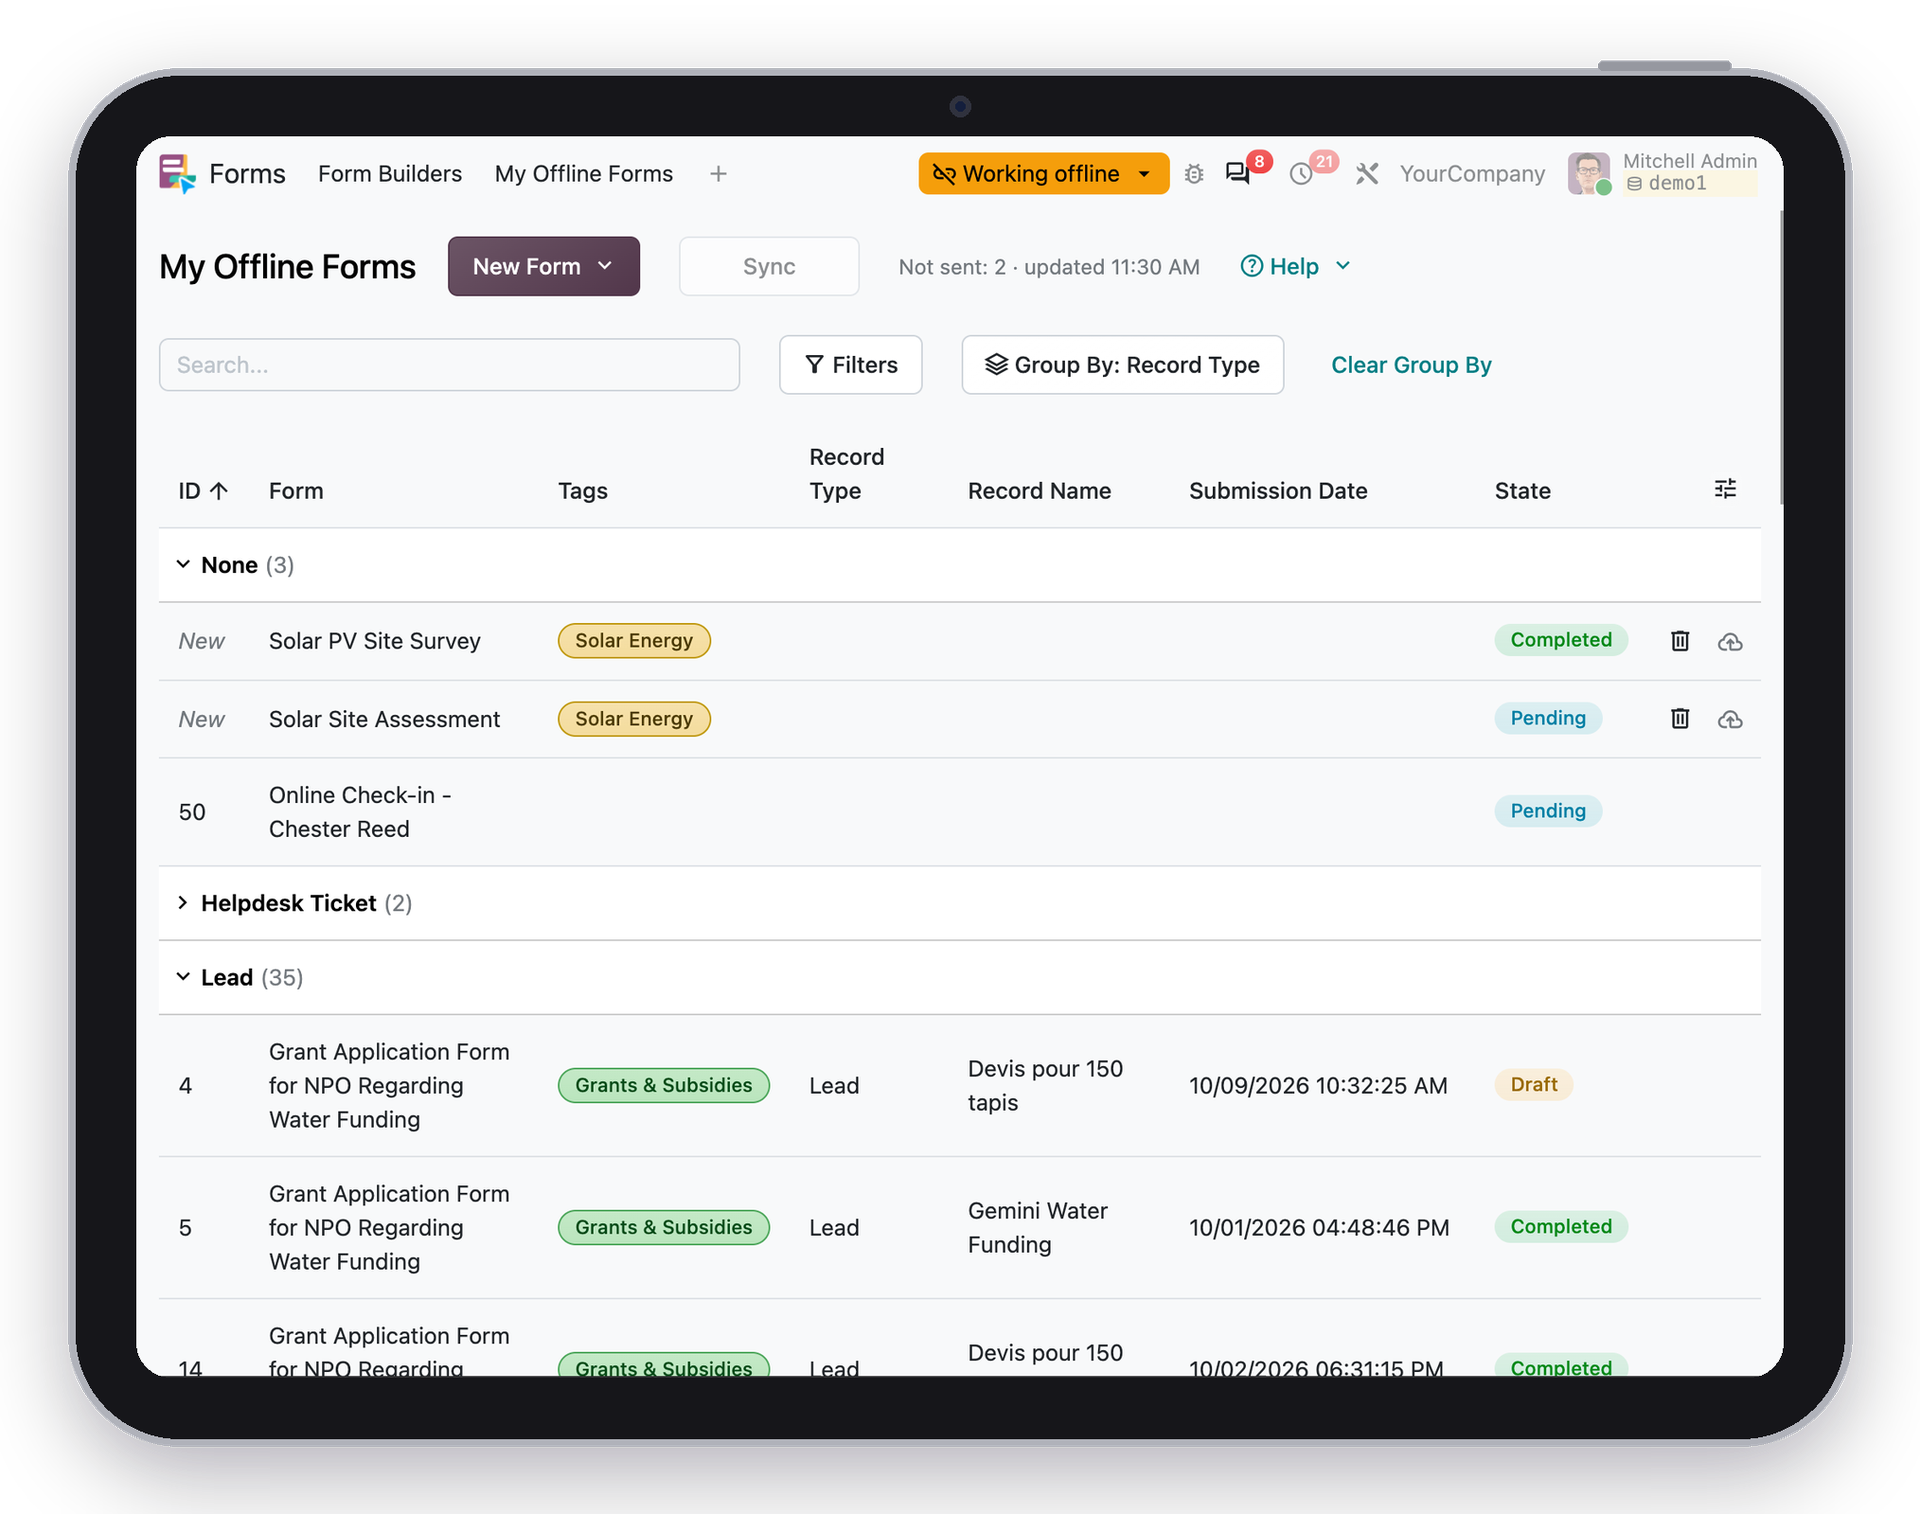Open the Filters button

[851, 365]
